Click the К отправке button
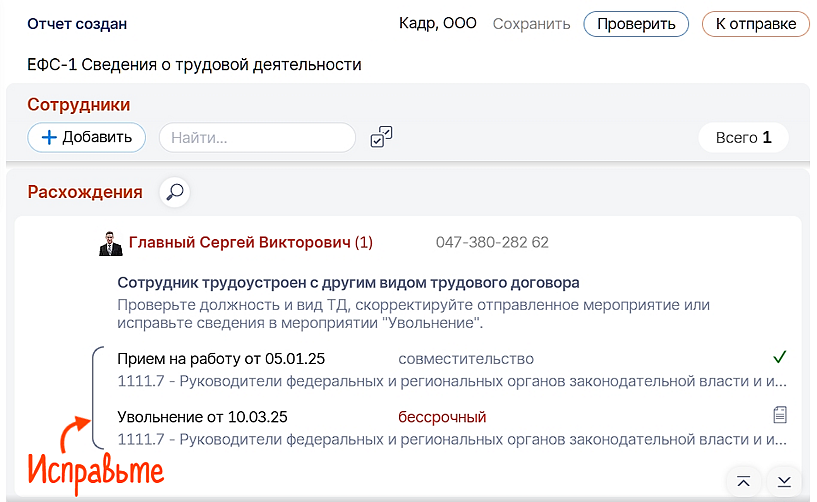Screen dimensions: 817x502 tap(755, 24)
